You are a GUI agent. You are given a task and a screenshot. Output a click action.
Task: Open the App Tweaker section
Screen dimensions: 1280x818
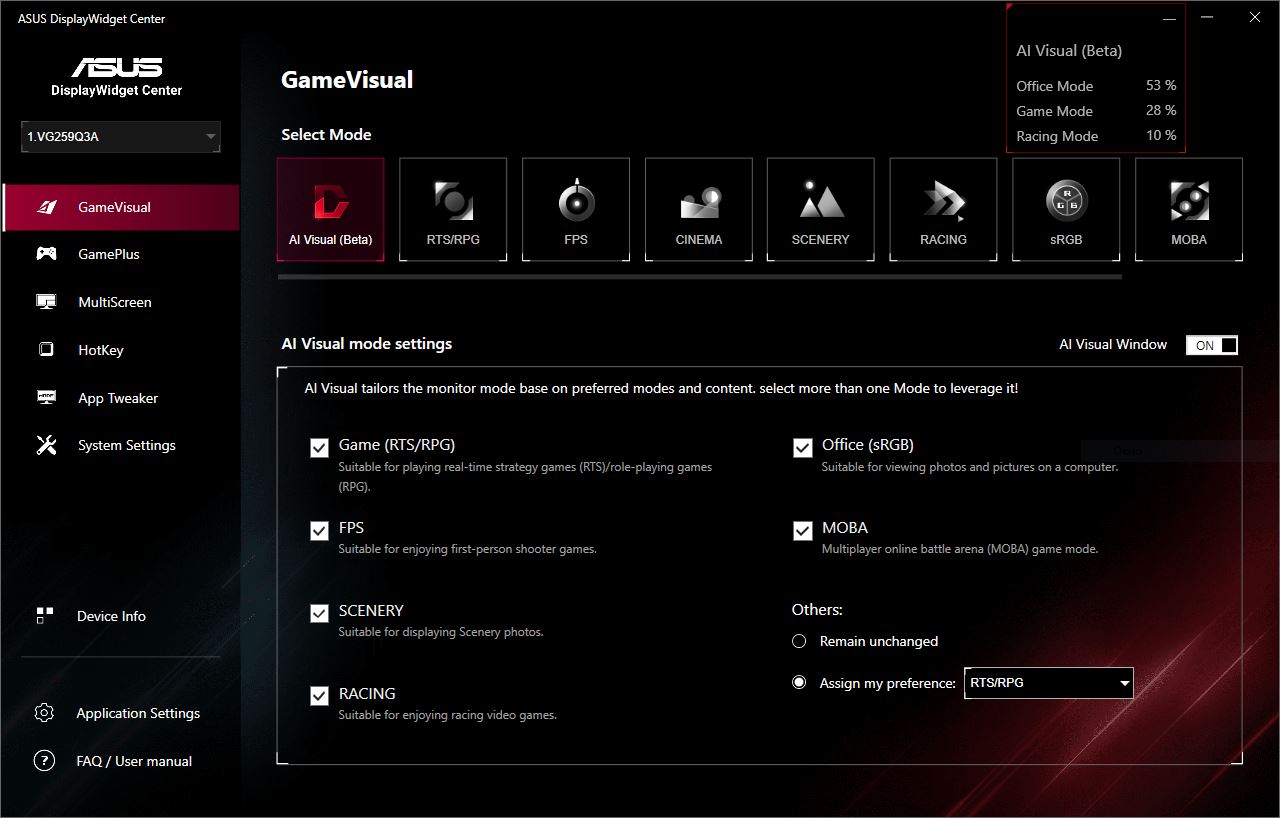118,398
